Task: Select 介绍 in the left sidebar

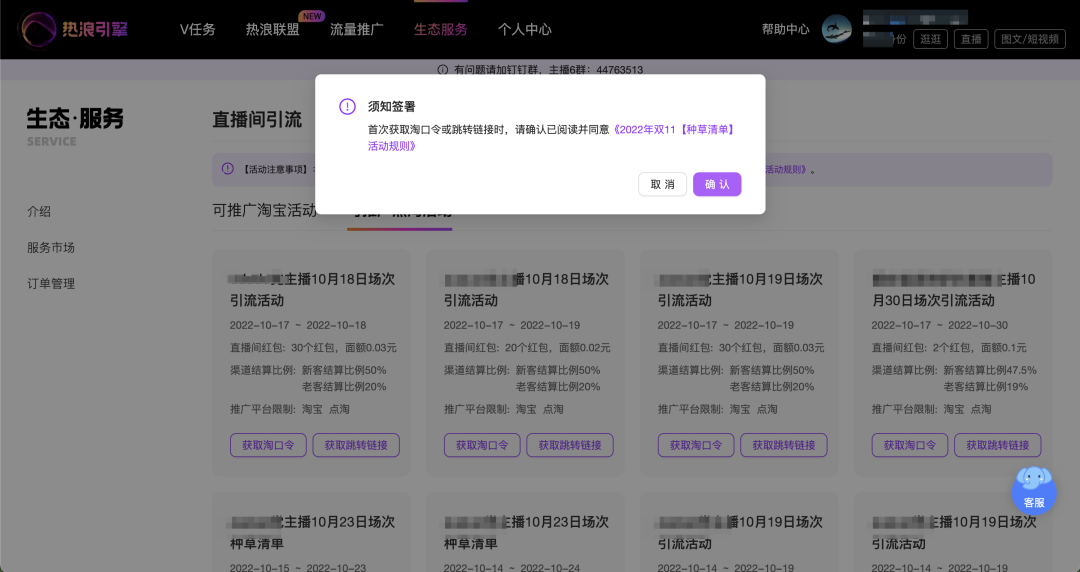Action: pos(39,212)
